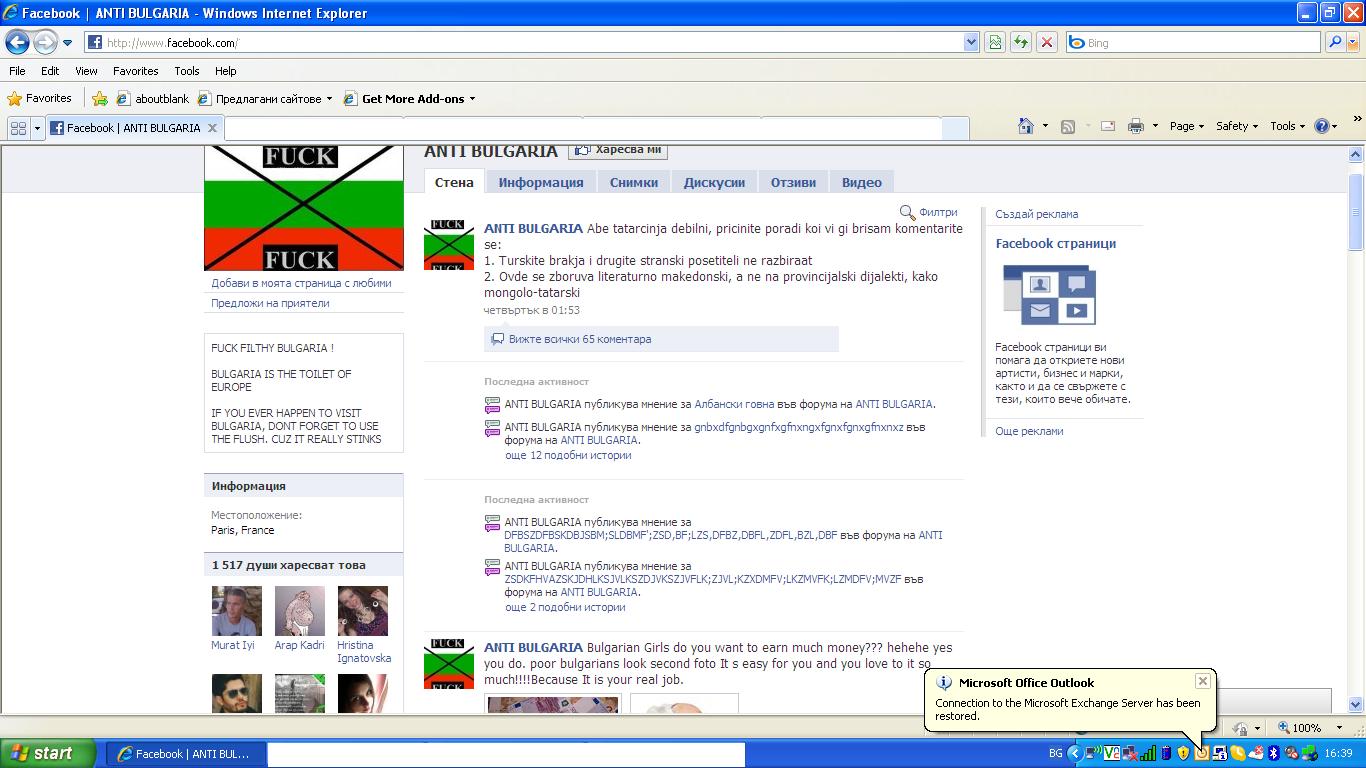Open the search provider dropdown arrow
Screen dimensions: 1366x768
click(1354, 42)
